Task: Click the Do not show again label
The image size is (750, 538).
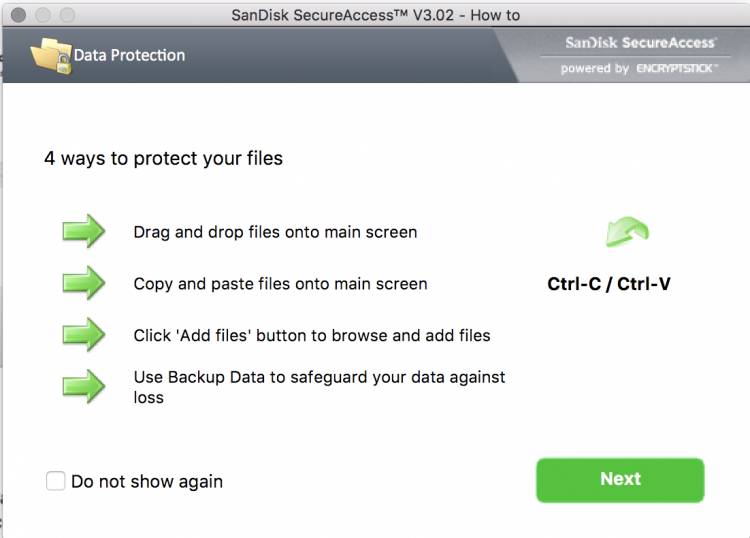Action: click(147, 481)
